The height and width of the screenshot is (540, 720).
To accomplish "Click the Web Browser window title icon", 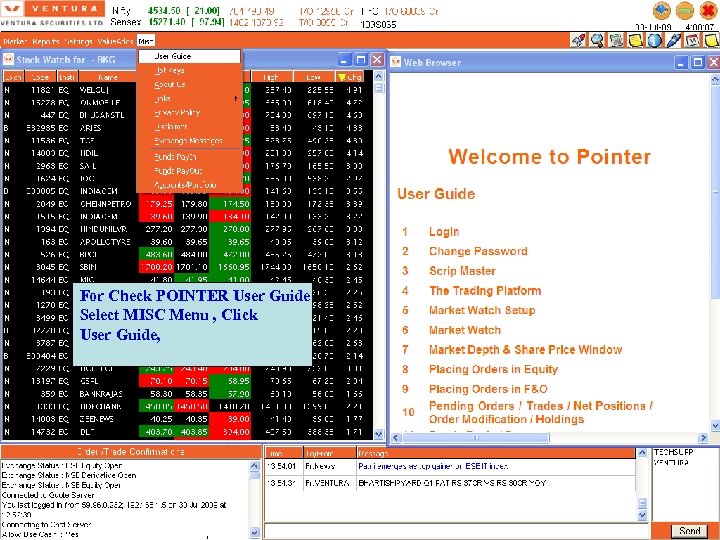I will tap(395, 62).
